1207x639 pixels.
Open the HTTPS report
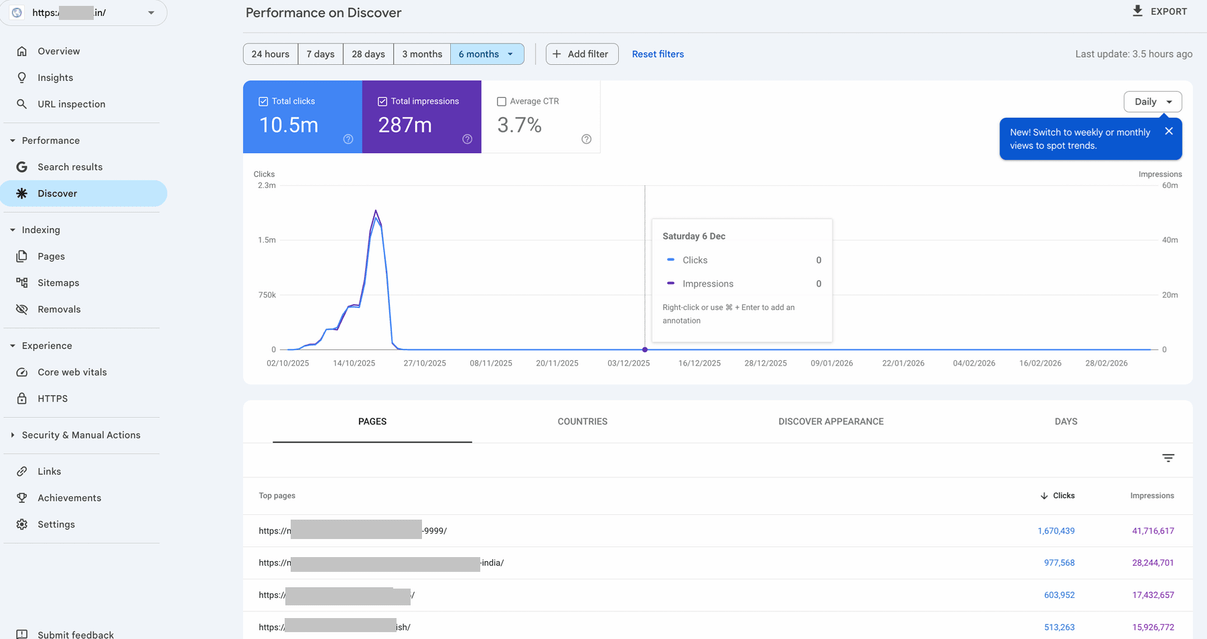click(x=23, y=398)
